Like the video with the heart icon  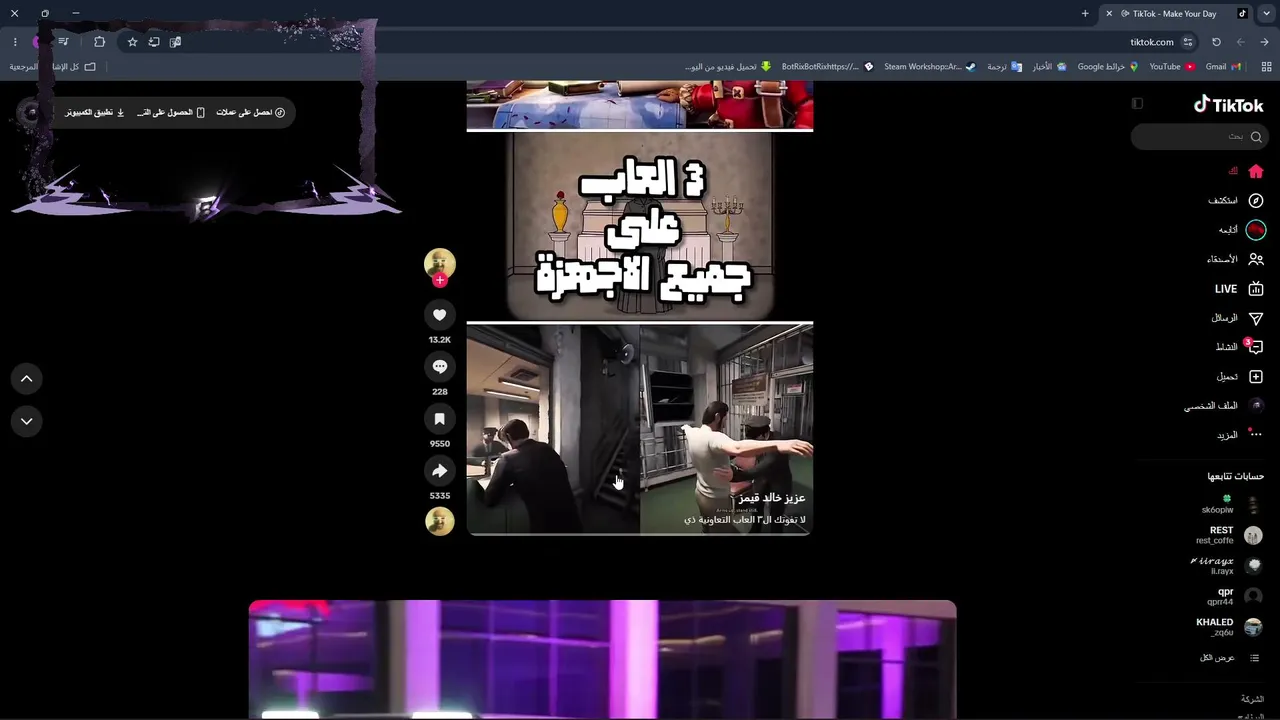[x=439, y=315]
